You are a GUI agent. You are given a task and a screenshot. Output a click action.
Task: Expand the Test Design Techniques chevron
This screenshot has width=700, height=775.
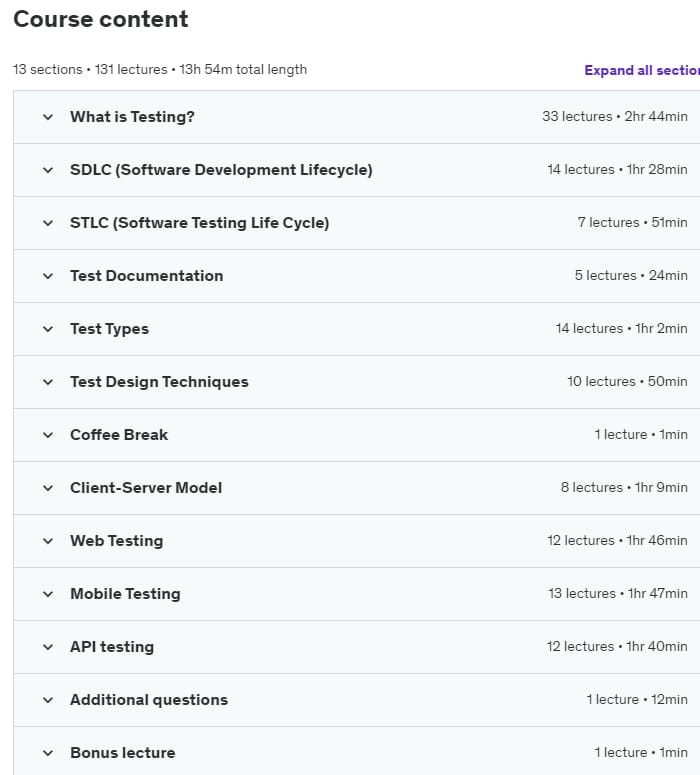point(48,383)
